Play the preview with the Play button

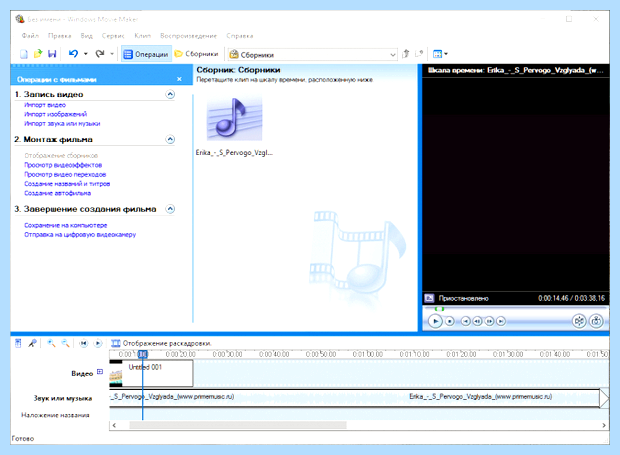(435, 321)
